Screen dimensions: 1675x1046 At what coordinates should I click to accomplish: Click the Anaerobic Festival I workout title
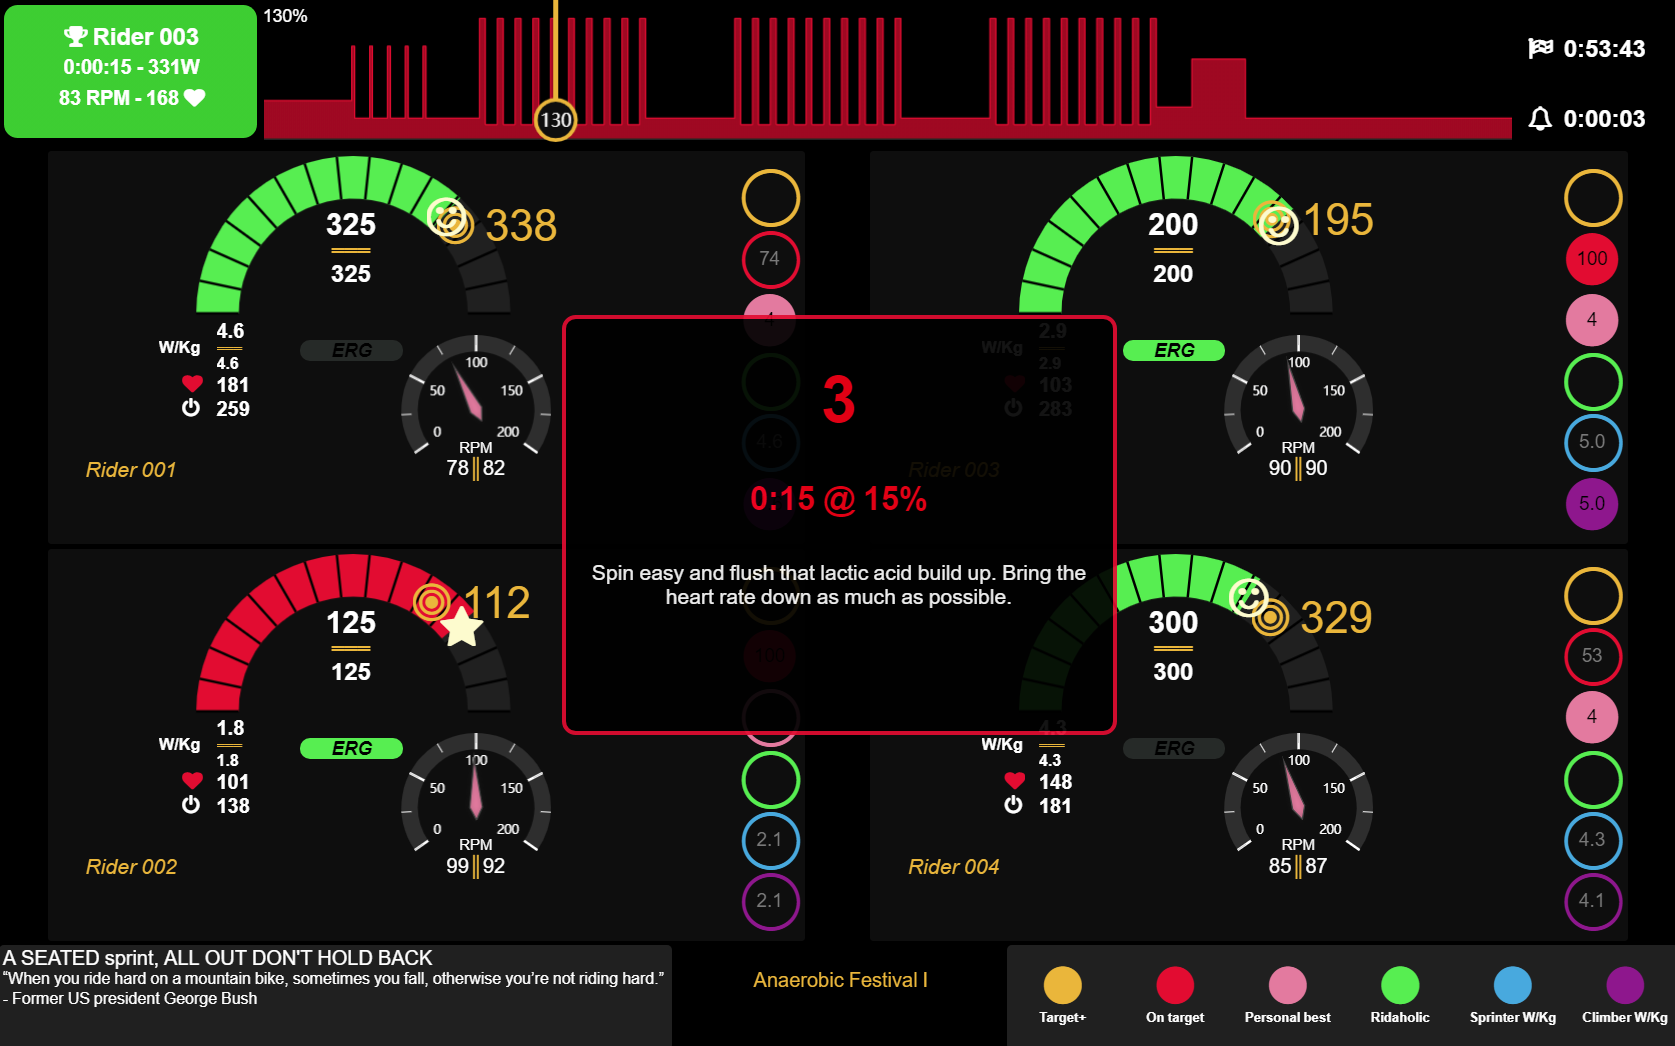click(840, 980)
